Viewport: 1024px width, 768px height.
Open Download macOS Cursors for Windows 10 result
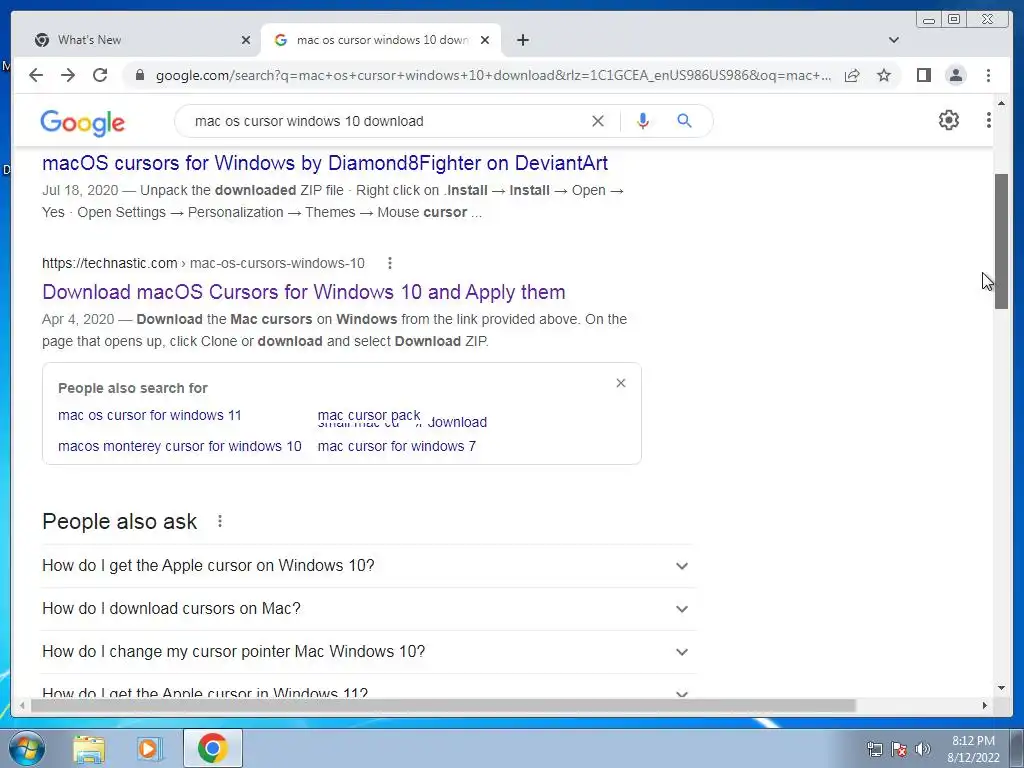click(304, 292)
